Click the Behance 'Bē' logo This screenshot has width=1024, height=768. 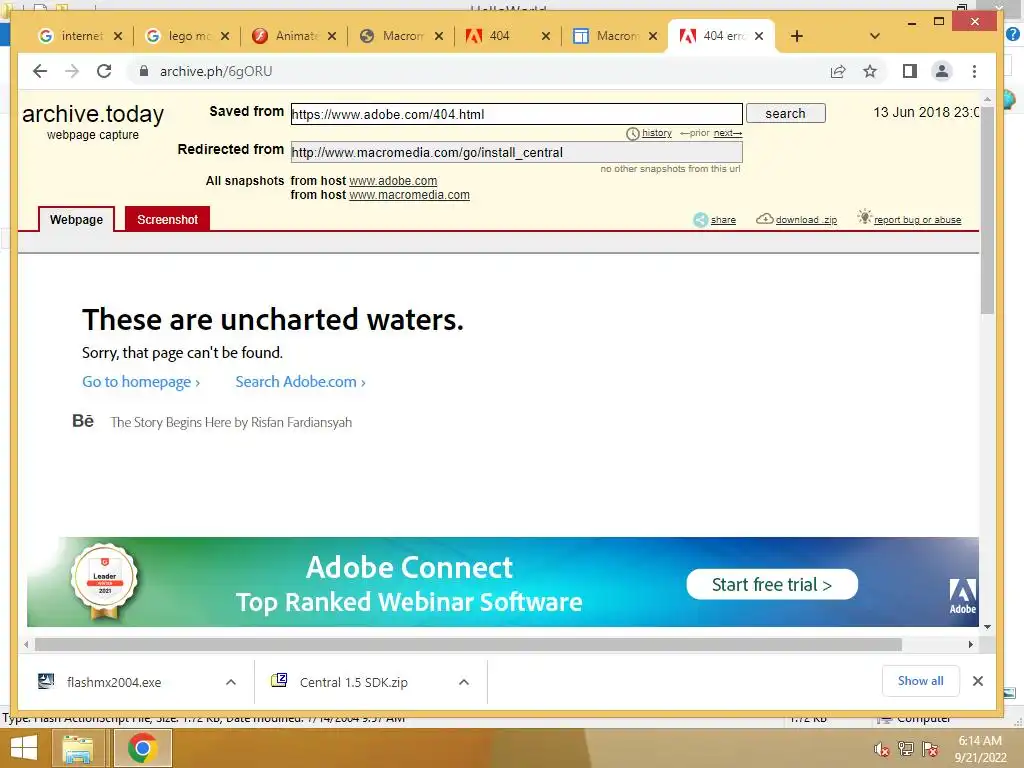83,421
